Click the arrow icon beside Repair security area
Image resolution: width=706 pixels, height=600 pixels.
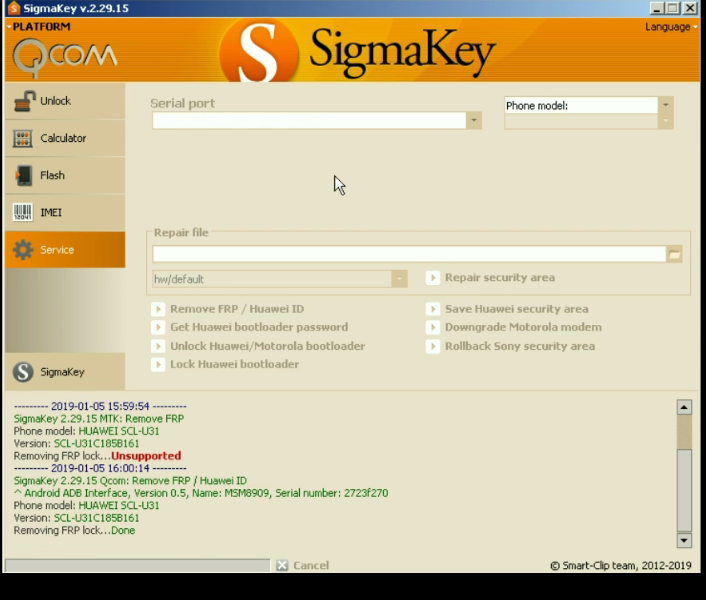[433, 277]
